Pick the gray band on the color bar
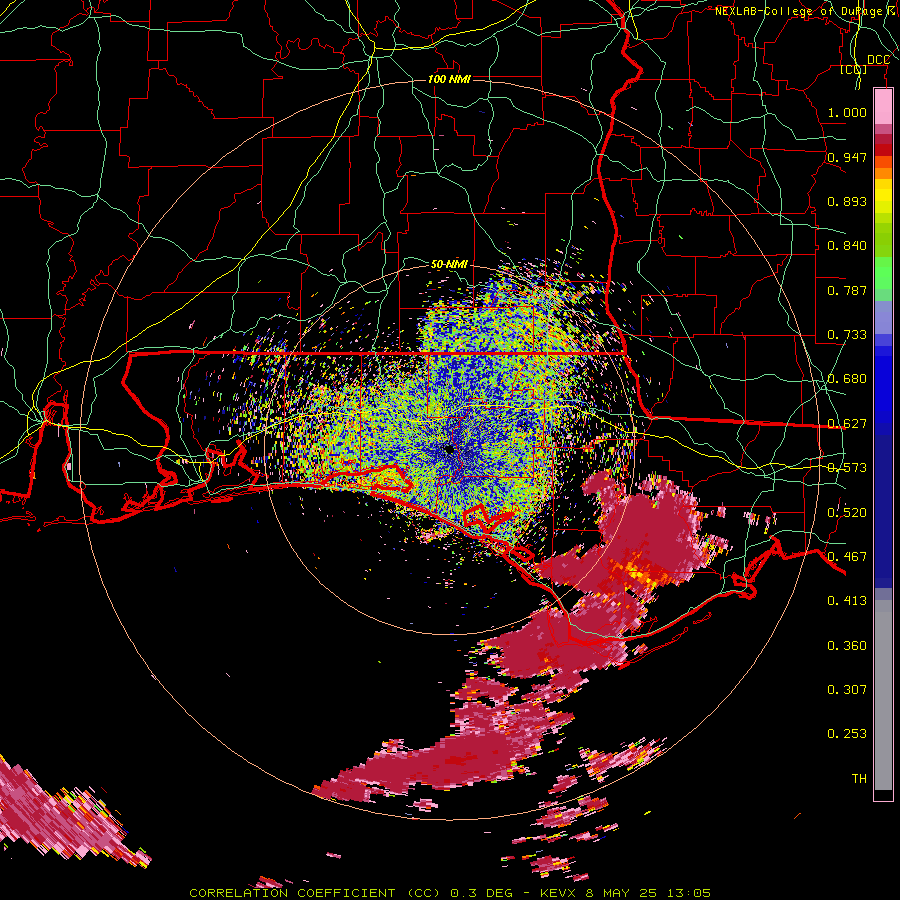 click(x=883, y=695)
